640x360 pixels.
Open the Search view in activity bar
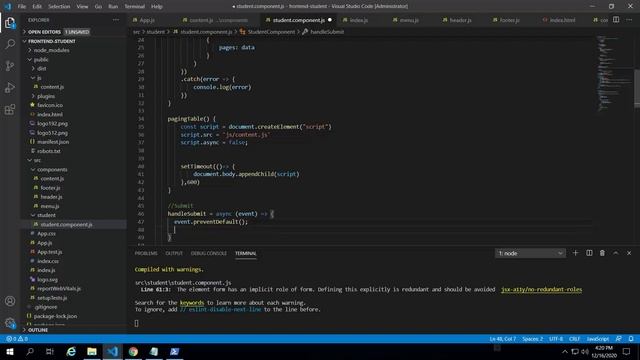10,44
